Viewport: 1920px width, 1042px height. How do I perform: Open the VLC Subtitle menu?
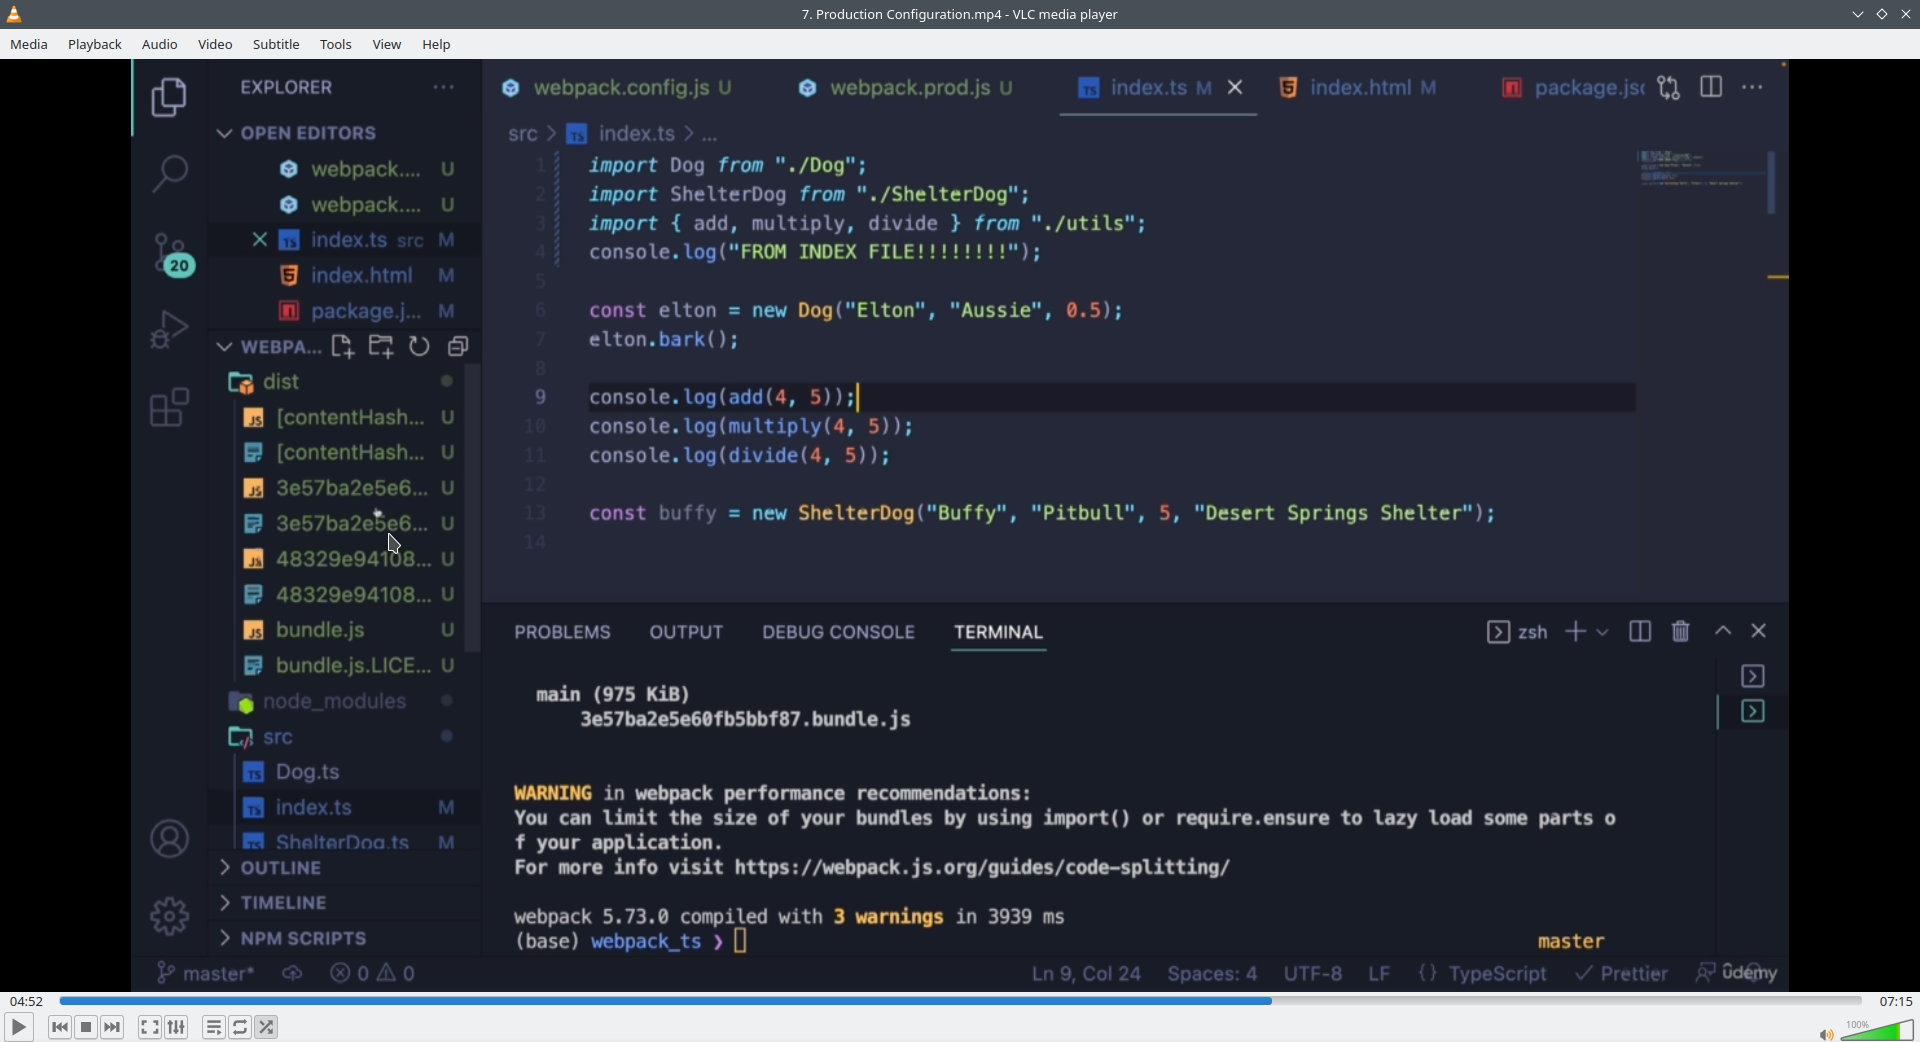(276, 44)
